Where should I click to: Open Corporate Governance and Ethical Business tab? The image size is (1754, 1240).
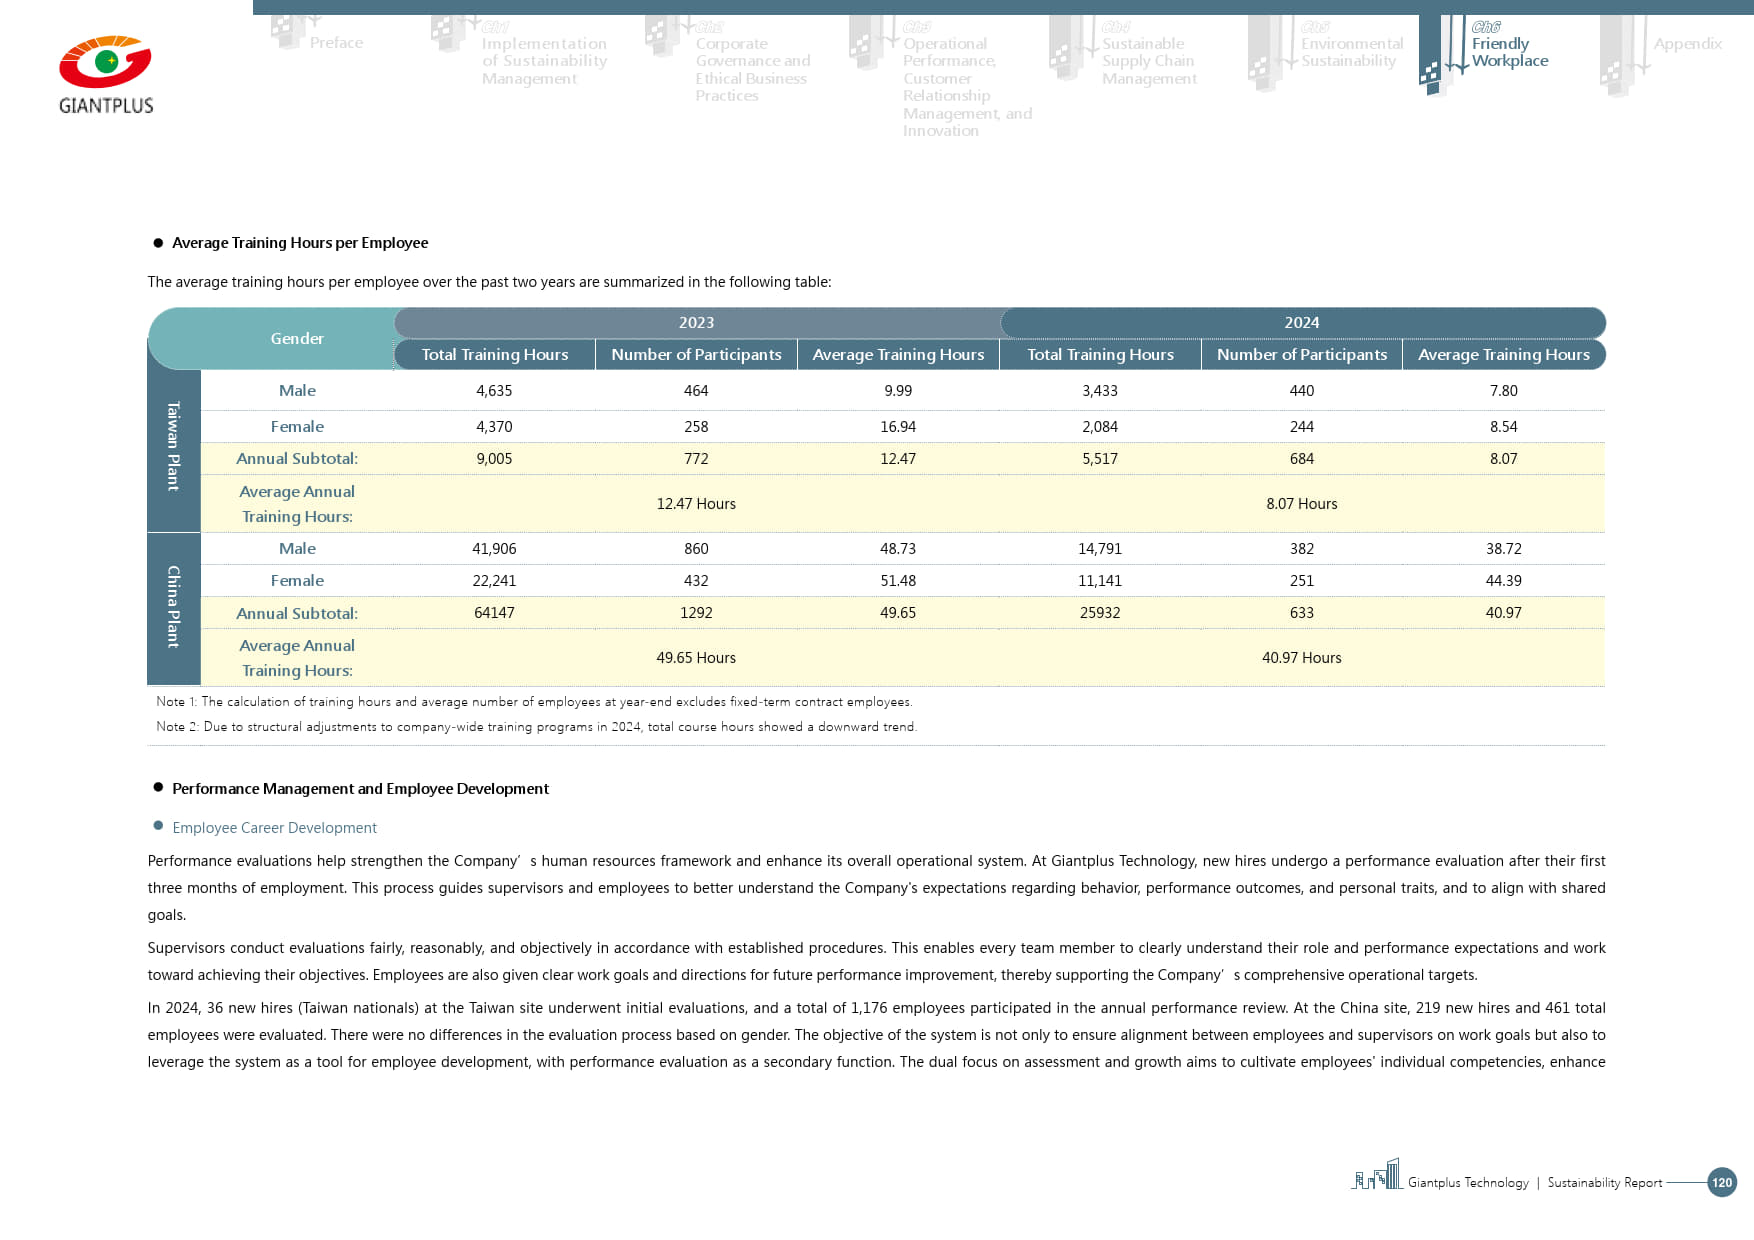pyautogui.click(x=752, y=69)
